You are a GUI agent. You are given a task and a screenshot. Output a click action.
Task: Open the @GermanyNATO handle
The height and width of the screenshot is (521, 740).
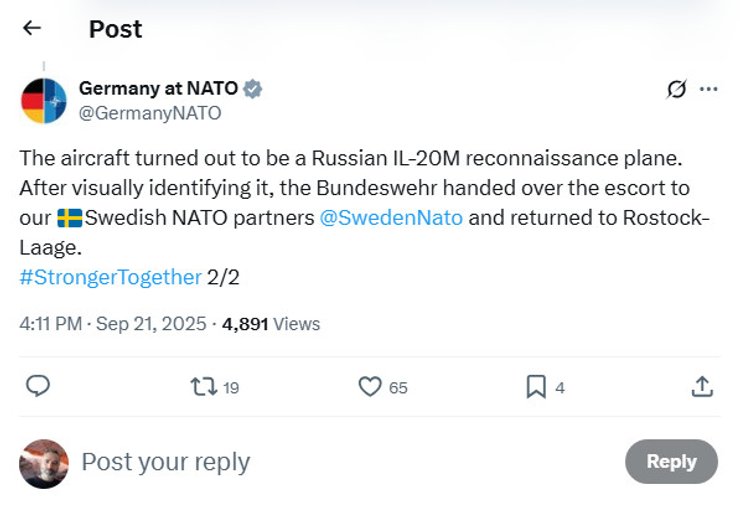pyautogui.click(x=150, y=113)
